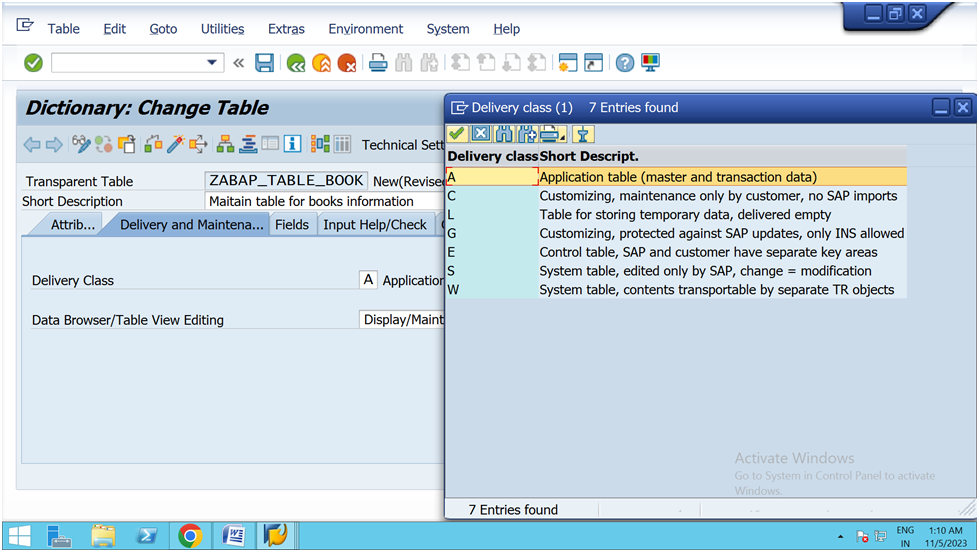Activate the table with the magic wand icon
Viewport: 979px width, 552px height.
[175, 144]
